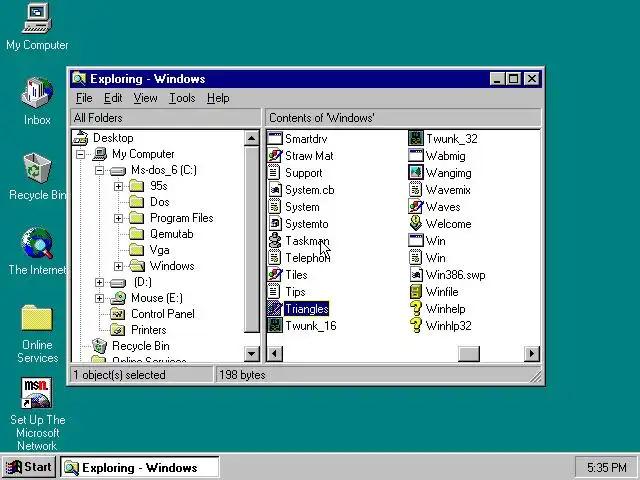Image resolution: width=640 pixels, height=480 pixels.
Task: Select the Taskman program icon
Action: pyautogui.click(x=275, y=241)
